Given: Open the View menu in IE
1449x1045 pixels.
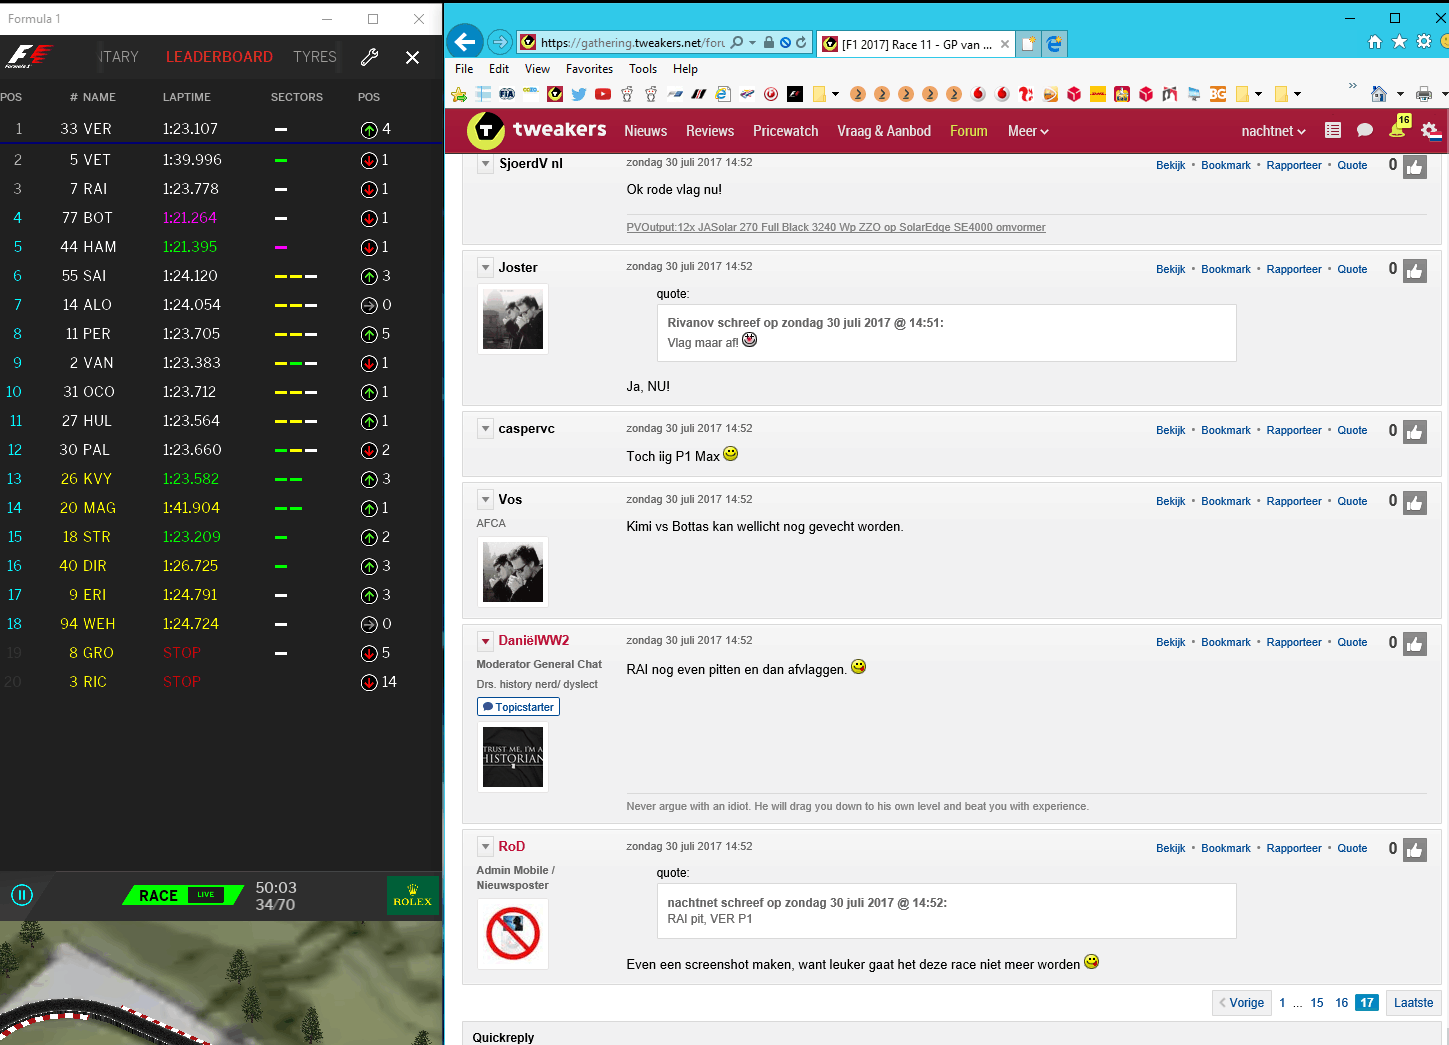Looking at the screenshot, I should point(537,69).
